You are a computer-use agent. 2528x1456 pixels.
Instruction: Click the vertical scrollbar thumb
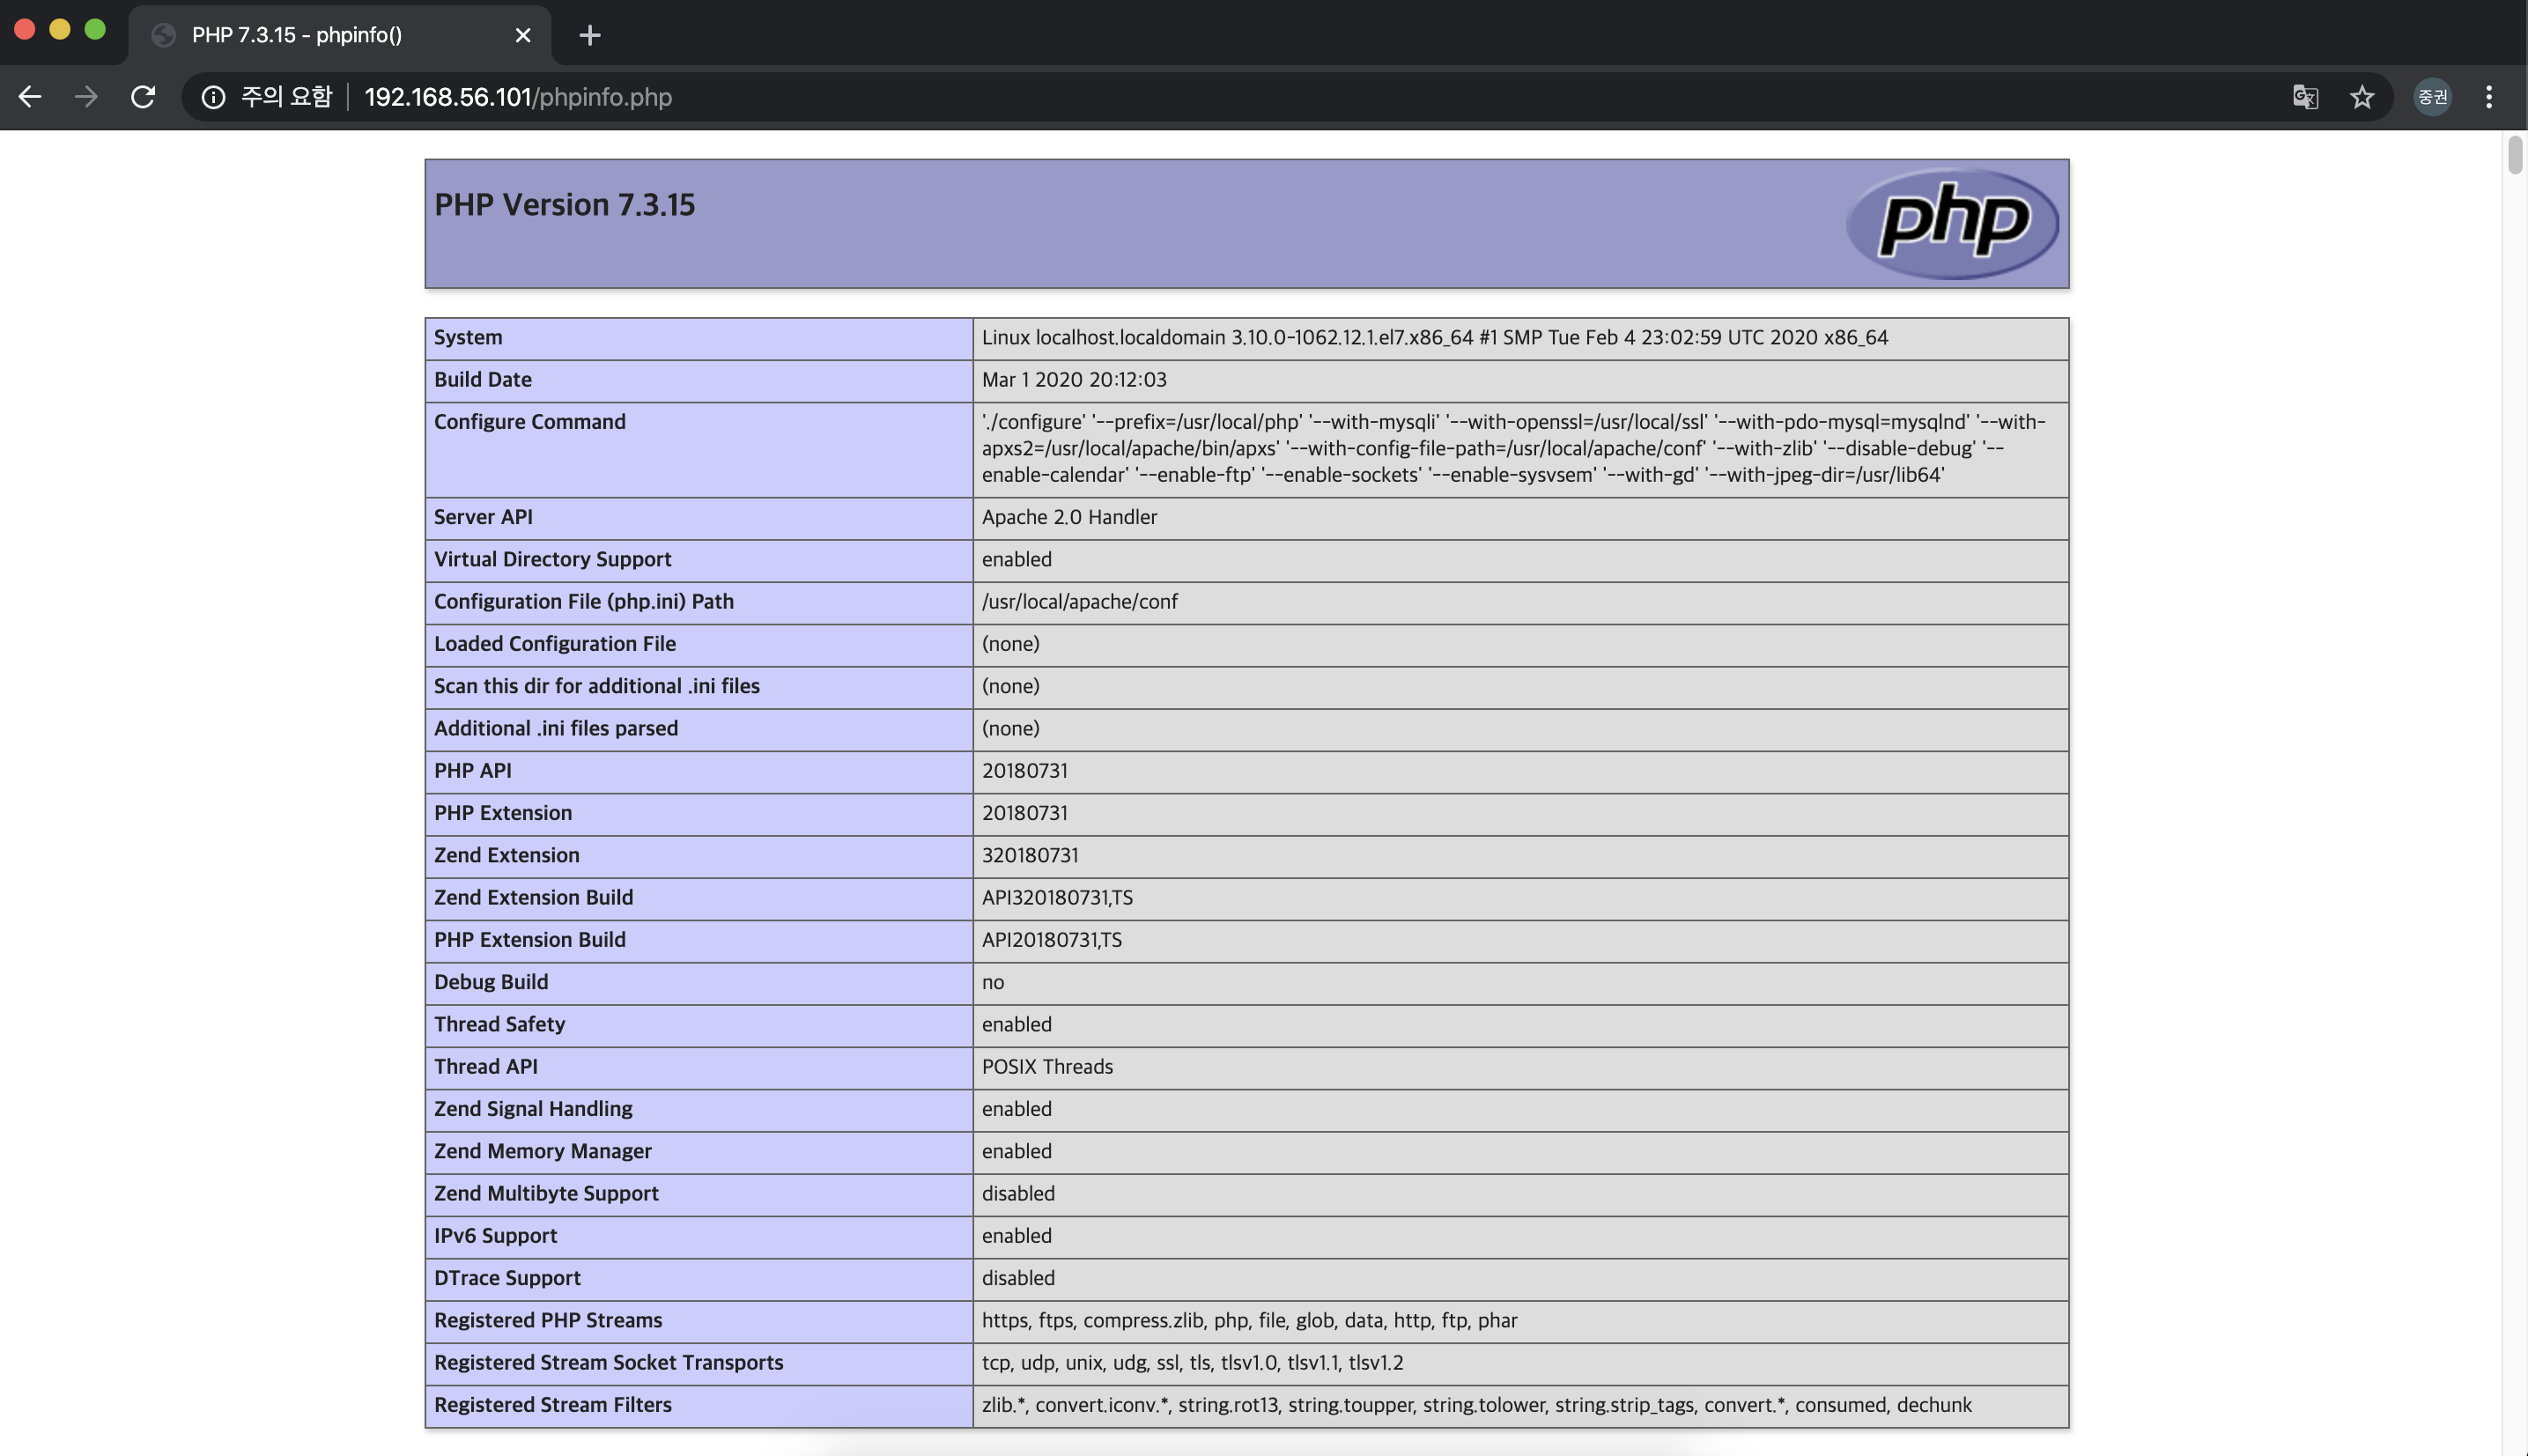(x=2514, y=155)
